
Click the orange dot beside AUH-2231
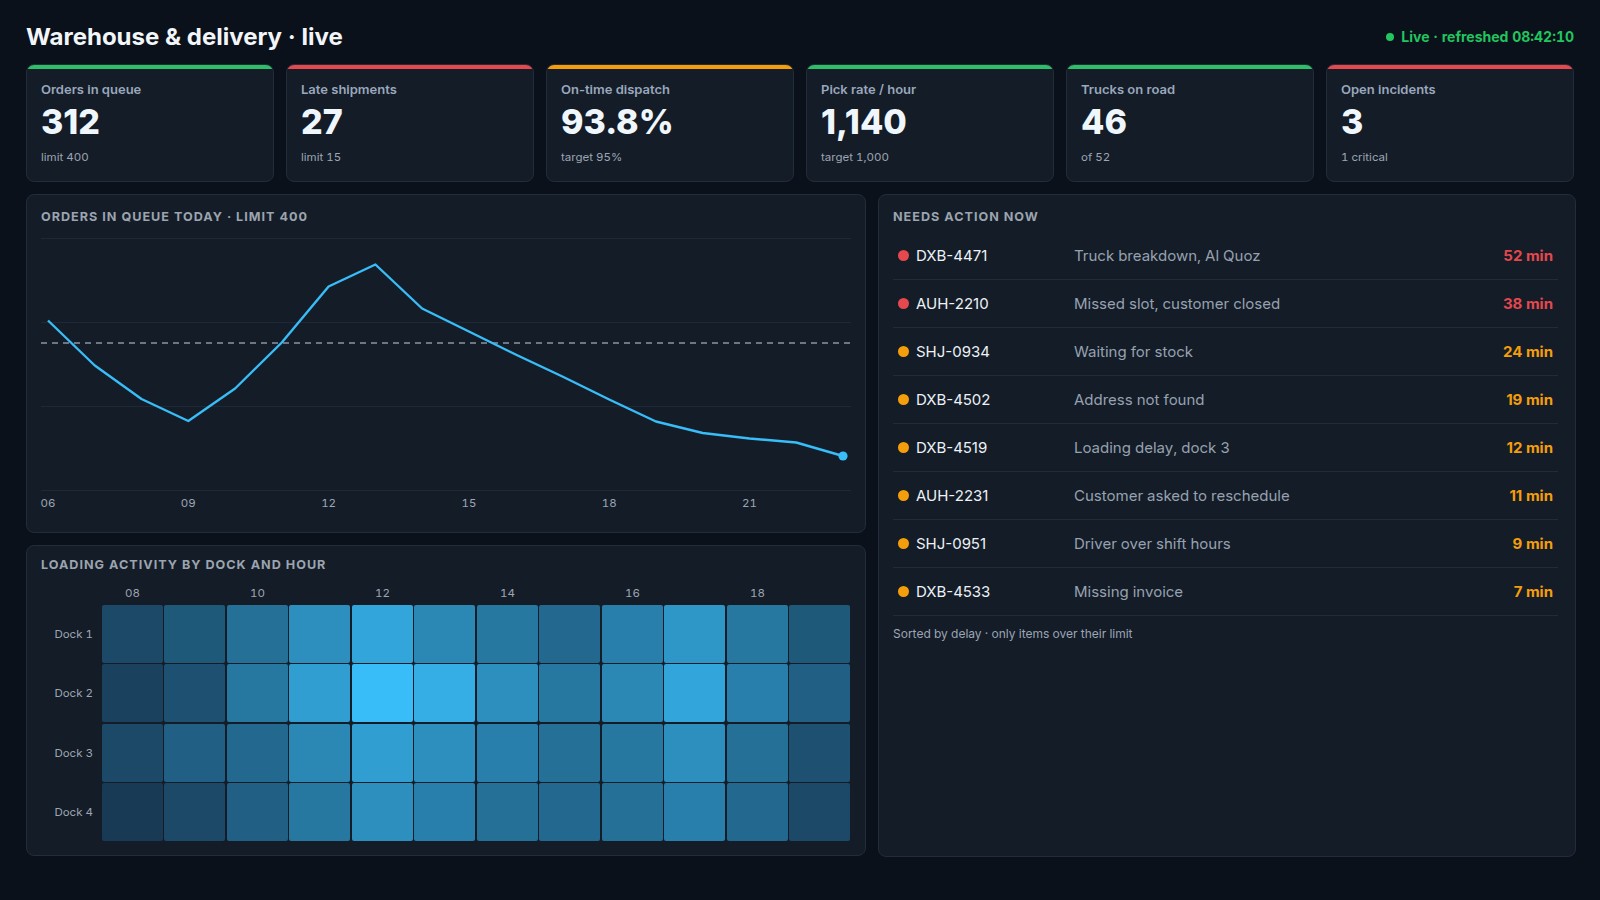tap(903, 496)
